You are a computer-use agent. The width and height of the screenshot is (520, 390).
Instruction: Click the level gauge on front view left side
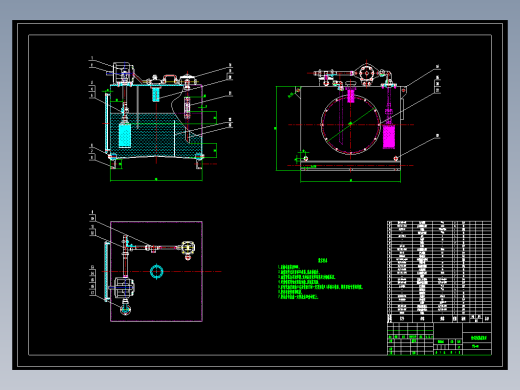(x=107, y=123)
